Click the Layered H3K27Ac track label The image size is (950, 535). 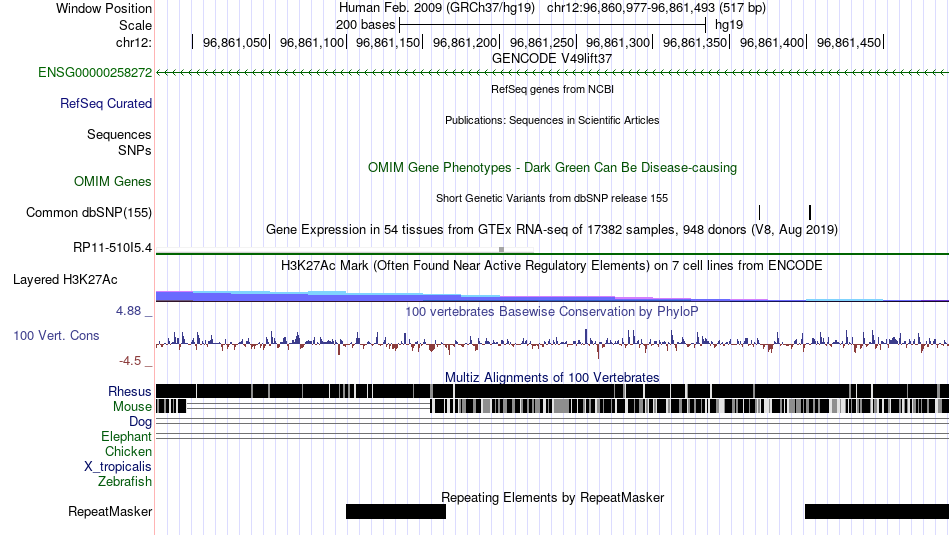pos(65,280)
